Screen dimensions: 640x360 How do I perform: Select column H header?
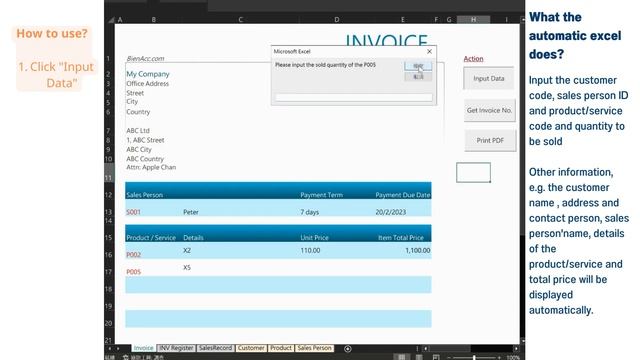click(473, 19)
